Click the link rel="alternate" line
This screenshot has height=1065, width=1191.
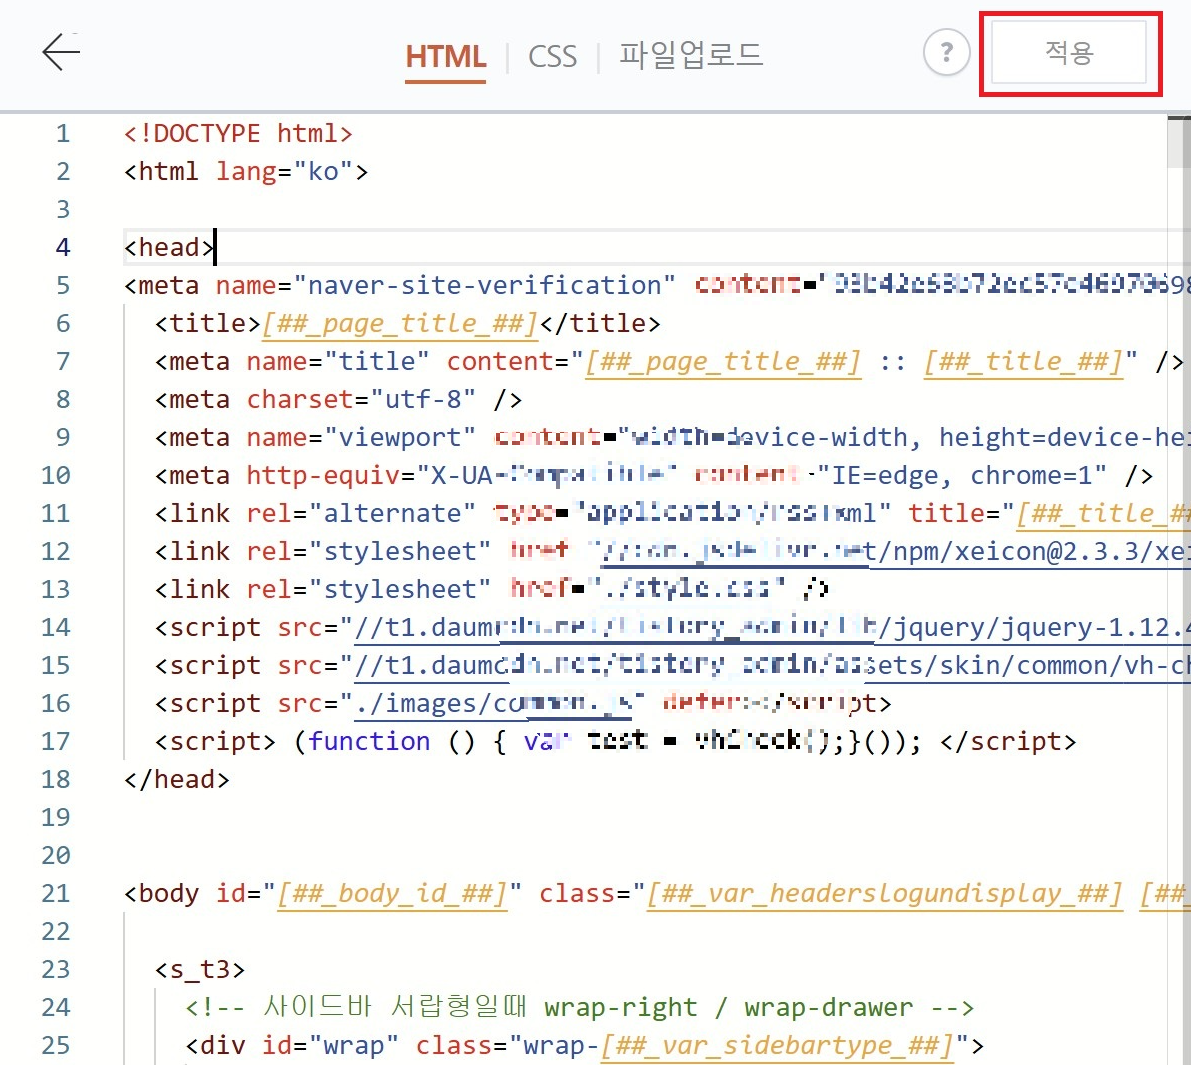click(671, 514)
